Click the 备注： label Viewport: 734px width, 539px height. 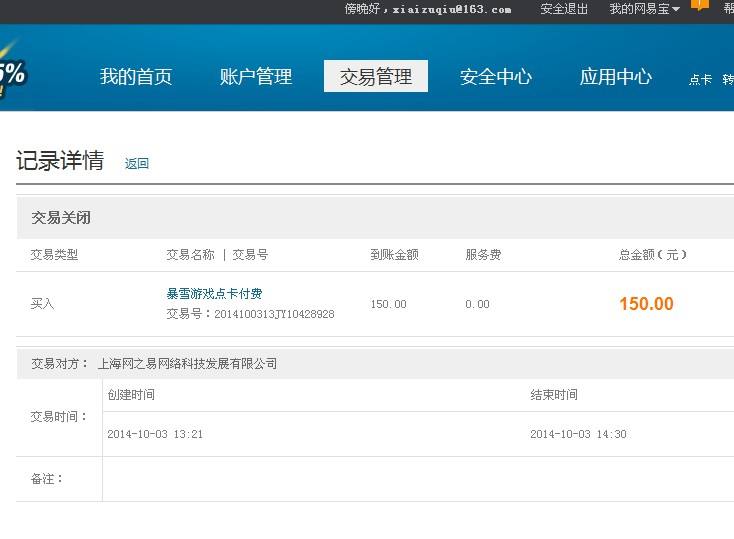(x=46, y=479)
